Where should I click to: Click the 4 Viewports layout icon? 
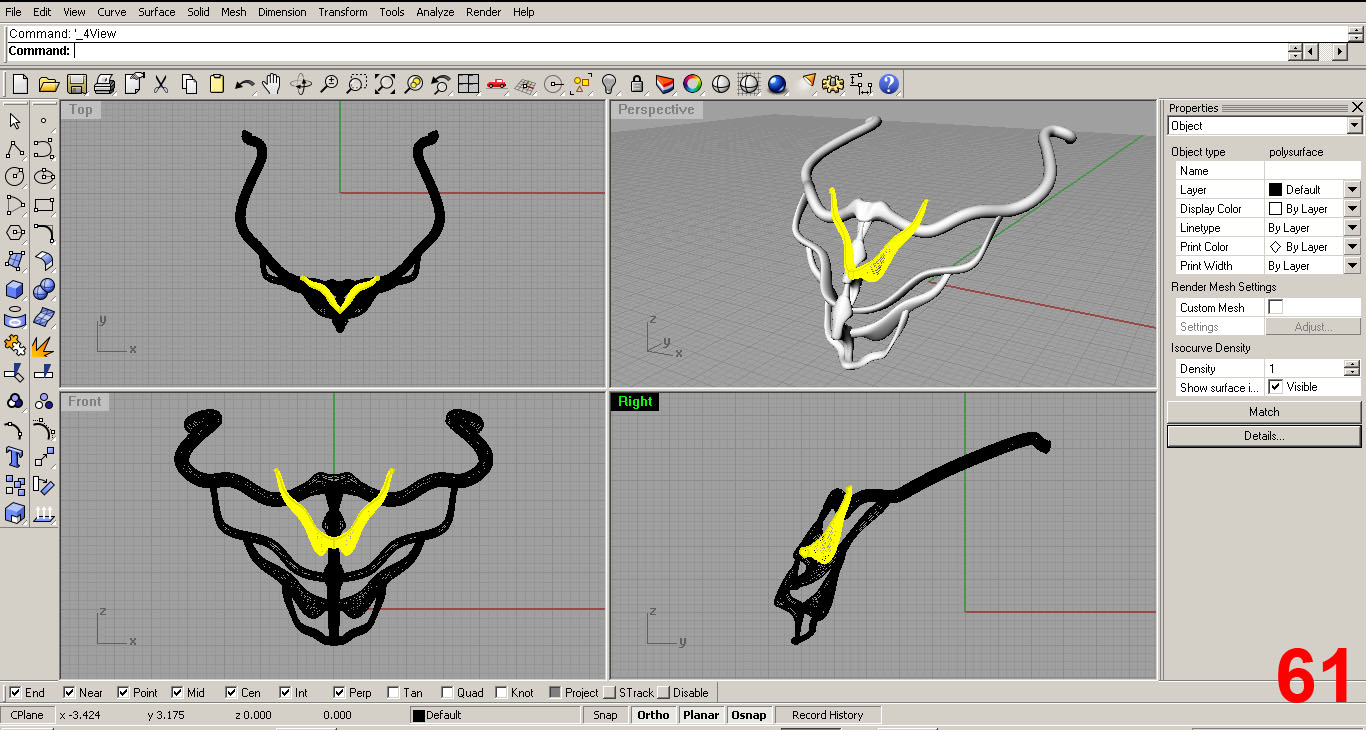[x=468, y=84]
